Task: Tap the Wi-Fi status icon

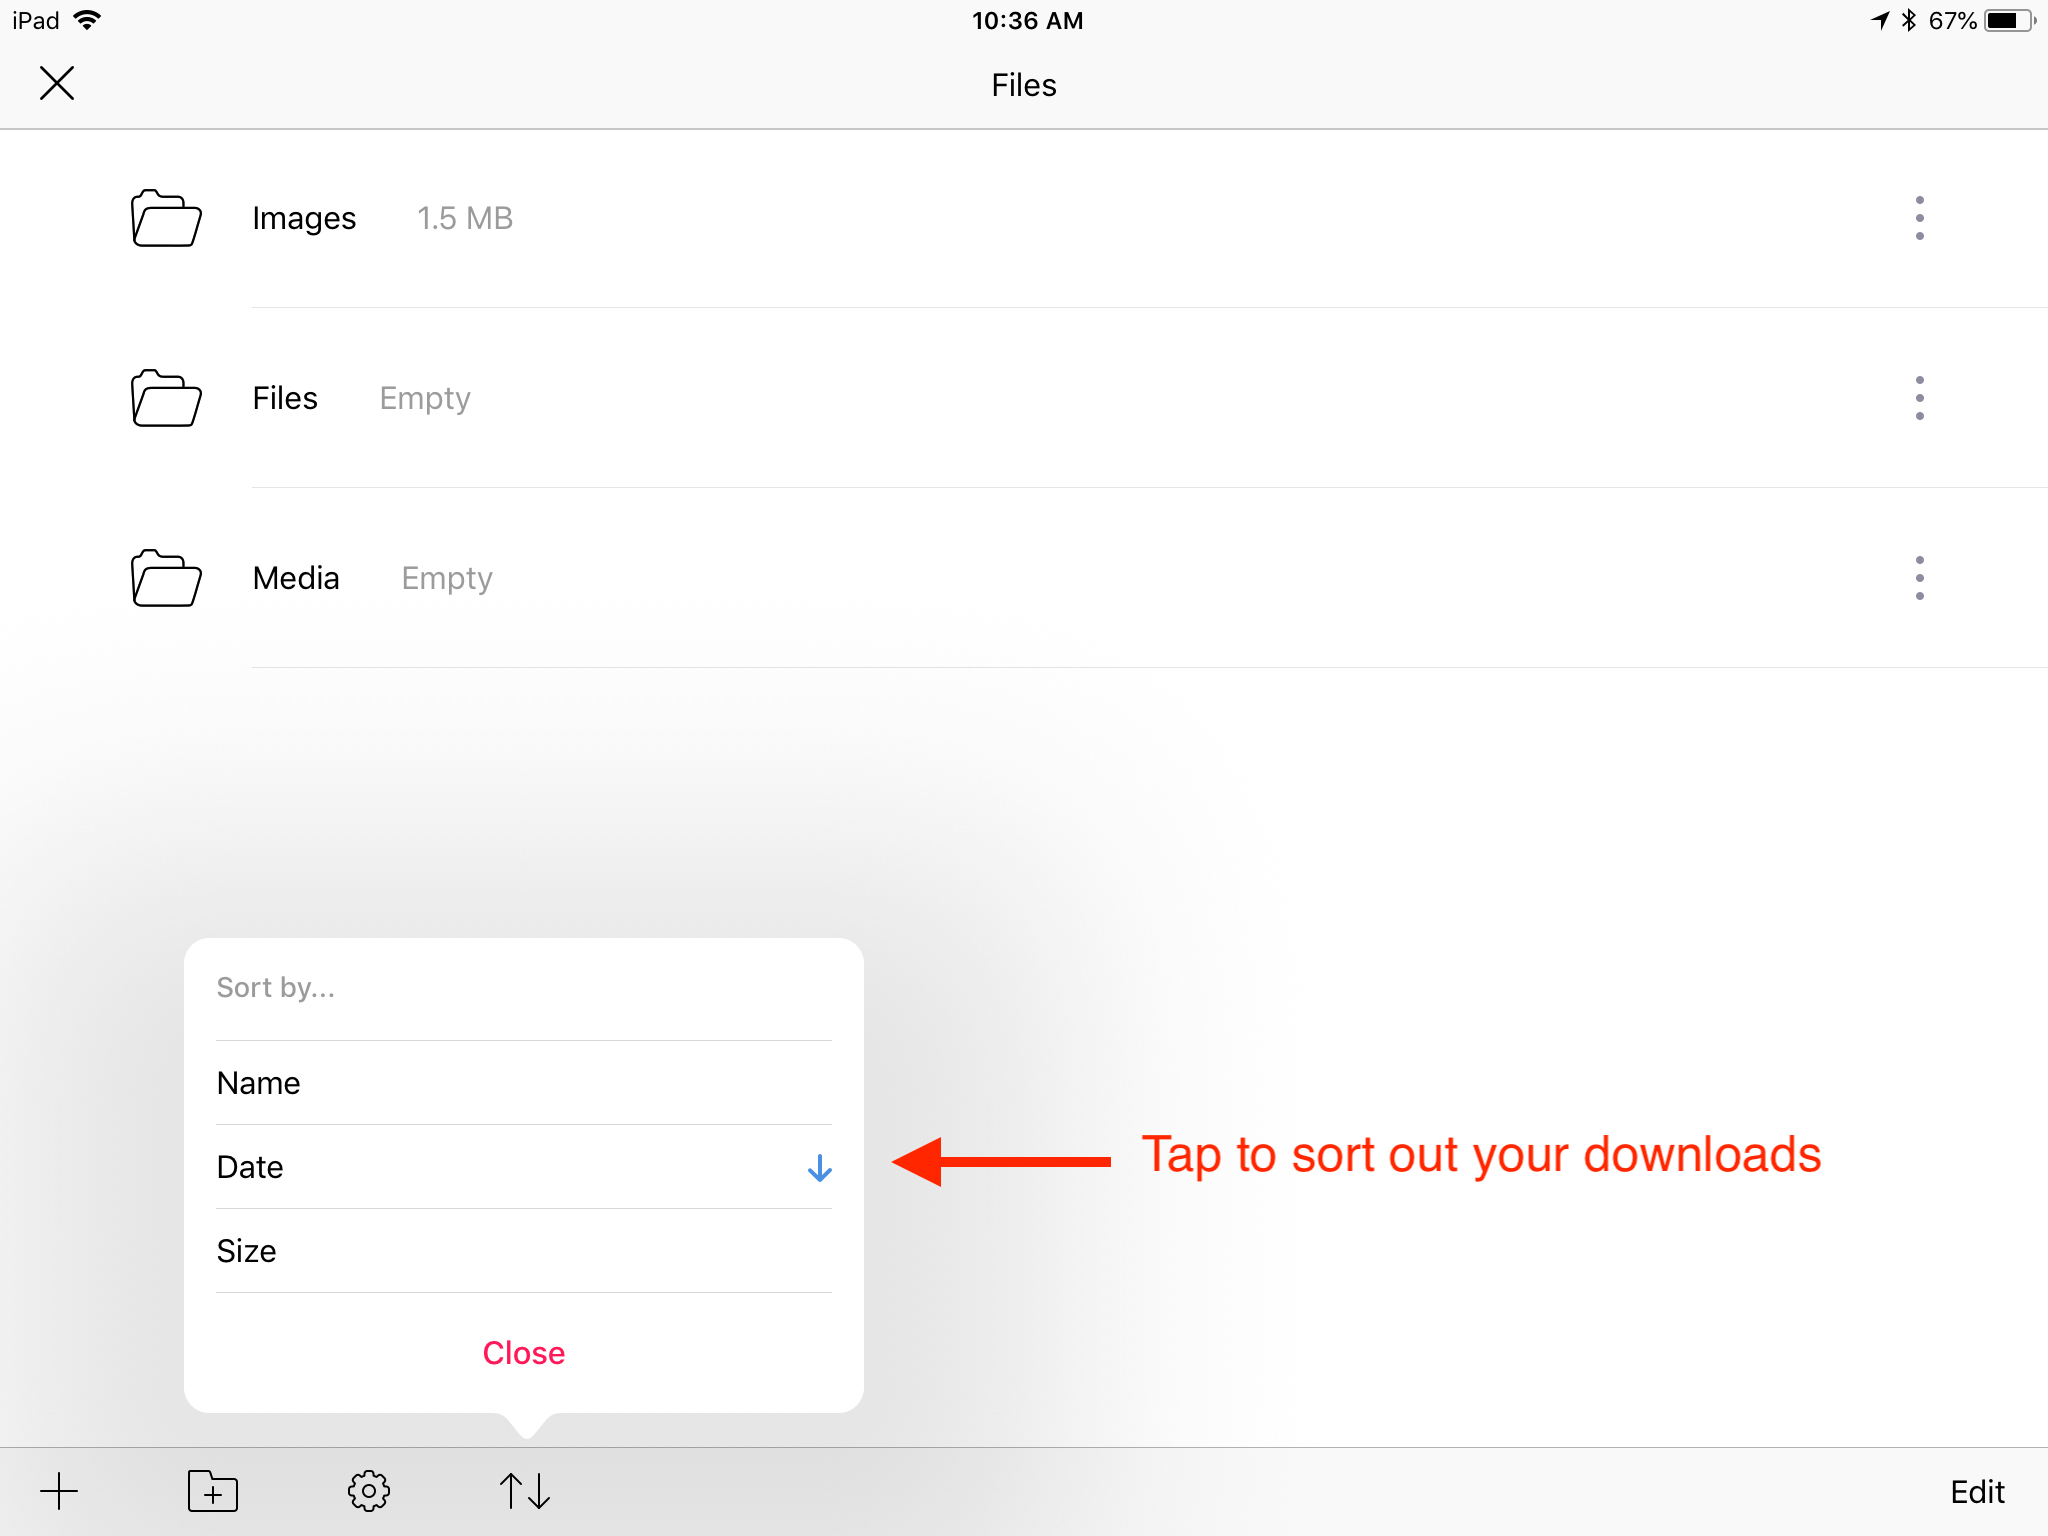Action: 88,20
